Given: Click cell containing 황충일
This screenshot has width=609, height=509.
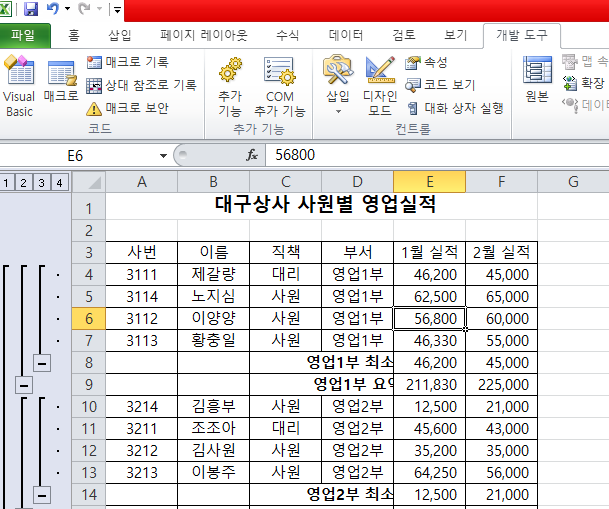Looking at the screenshot, I should [213, 340].
